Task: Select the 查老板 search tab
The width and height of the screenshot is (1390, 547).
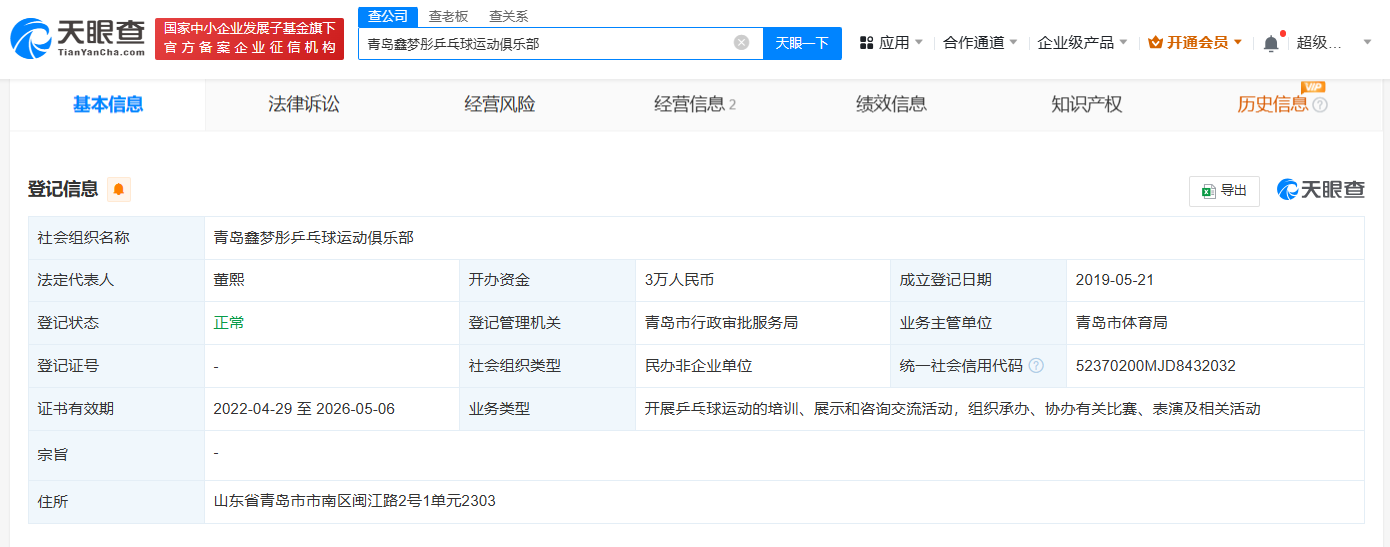Action: coord(448,16)
